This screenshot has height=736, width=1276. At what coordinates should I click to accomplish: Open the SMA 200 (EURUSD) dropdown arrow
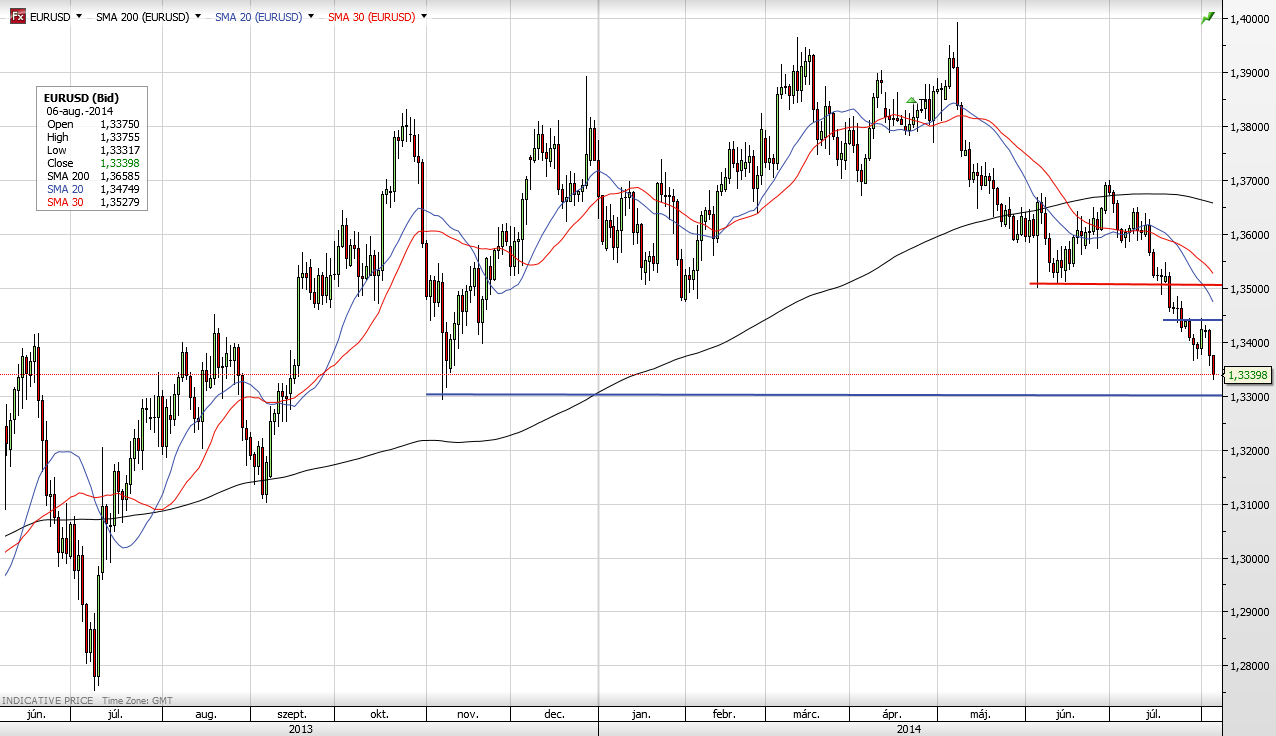point(197,17)
